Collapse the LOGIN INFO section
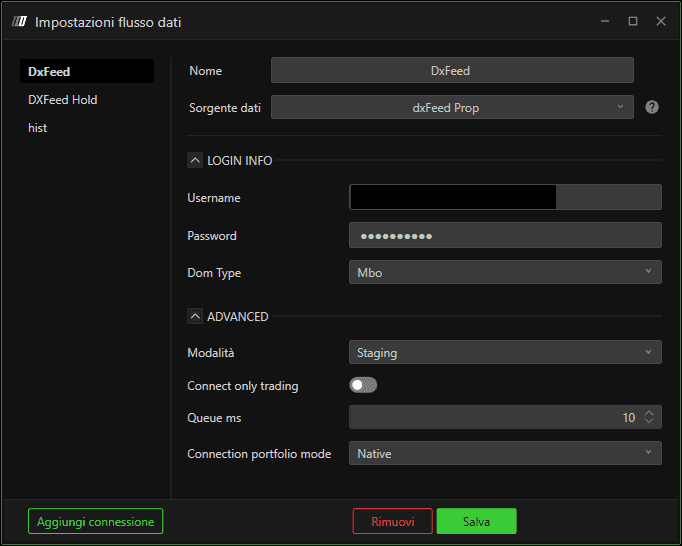This screenshot has width=682, height=546. point(195,161)
